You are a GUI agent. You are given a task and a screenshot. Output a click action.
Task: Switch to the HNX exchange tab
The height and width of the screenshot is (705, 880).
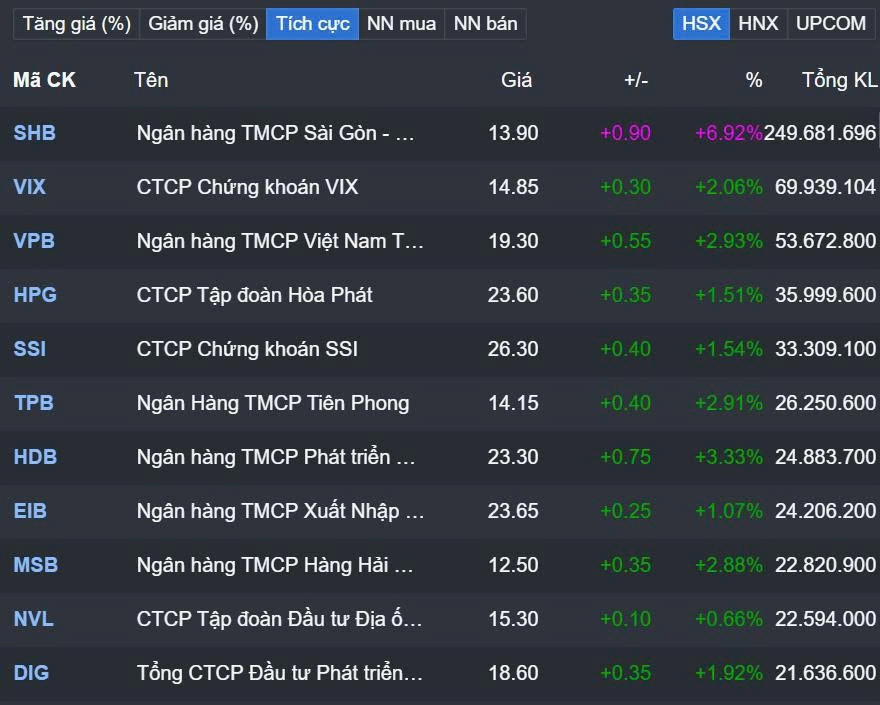pyautogui.click(x=759, y=24)
